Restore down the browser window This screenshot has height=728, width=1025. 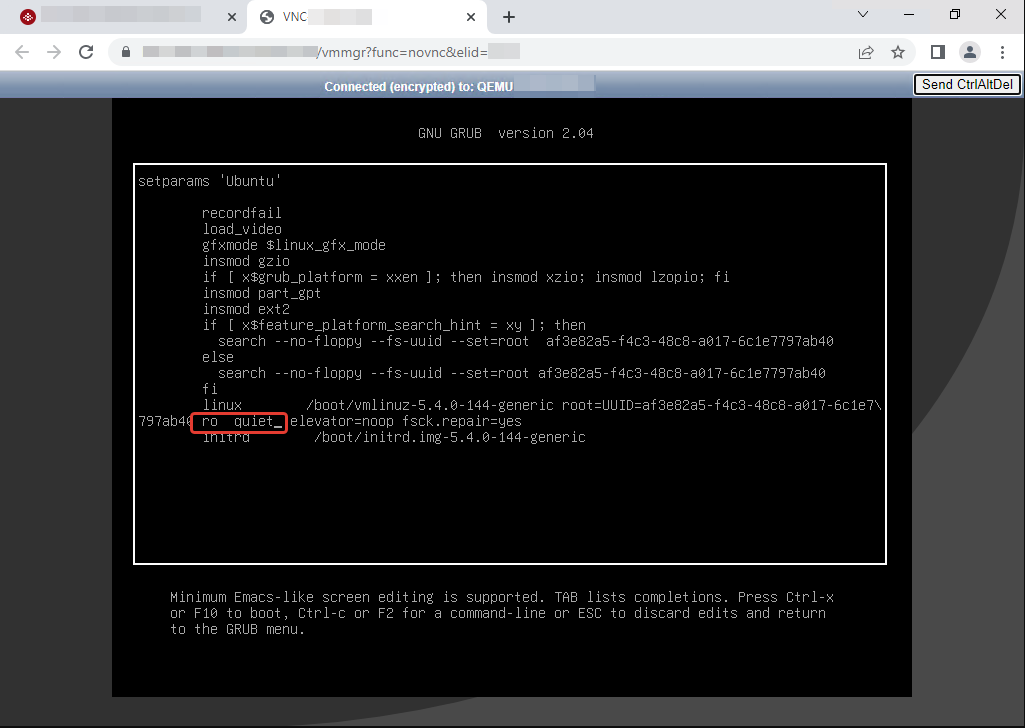[954, 14]
